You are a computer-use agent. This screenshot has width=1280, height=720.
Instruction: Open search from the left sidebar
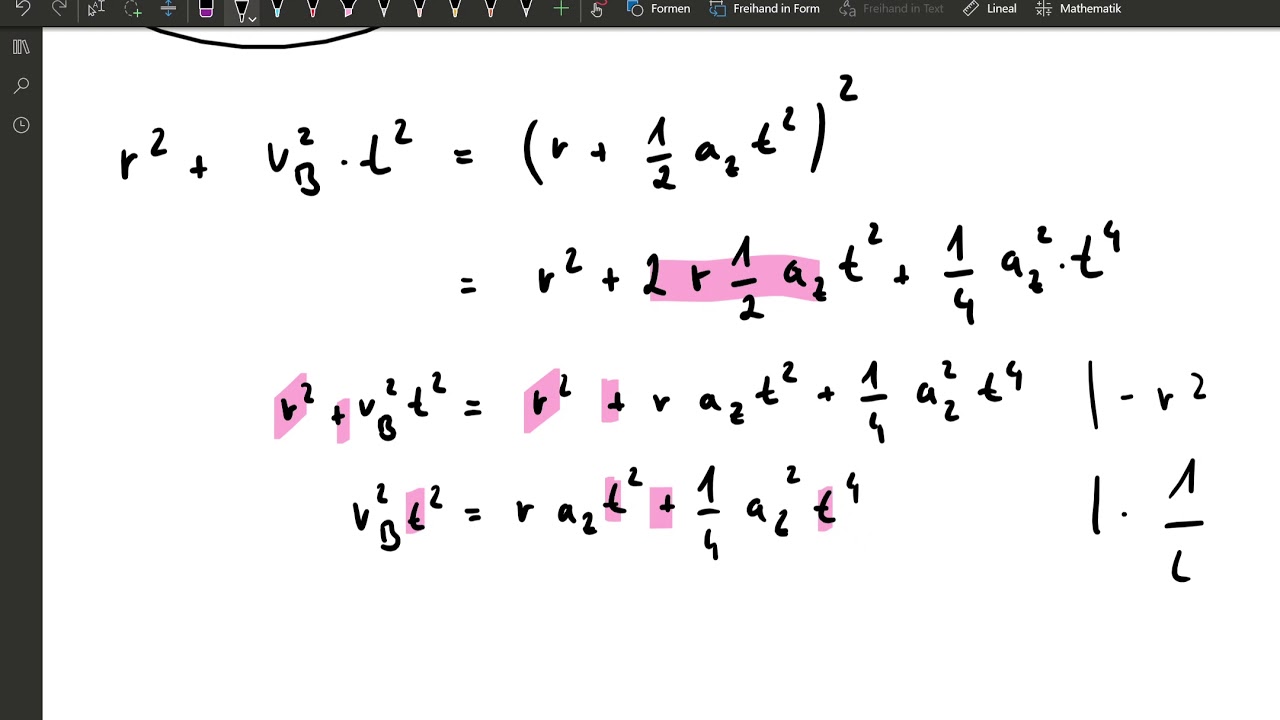(x=21, y=86)
